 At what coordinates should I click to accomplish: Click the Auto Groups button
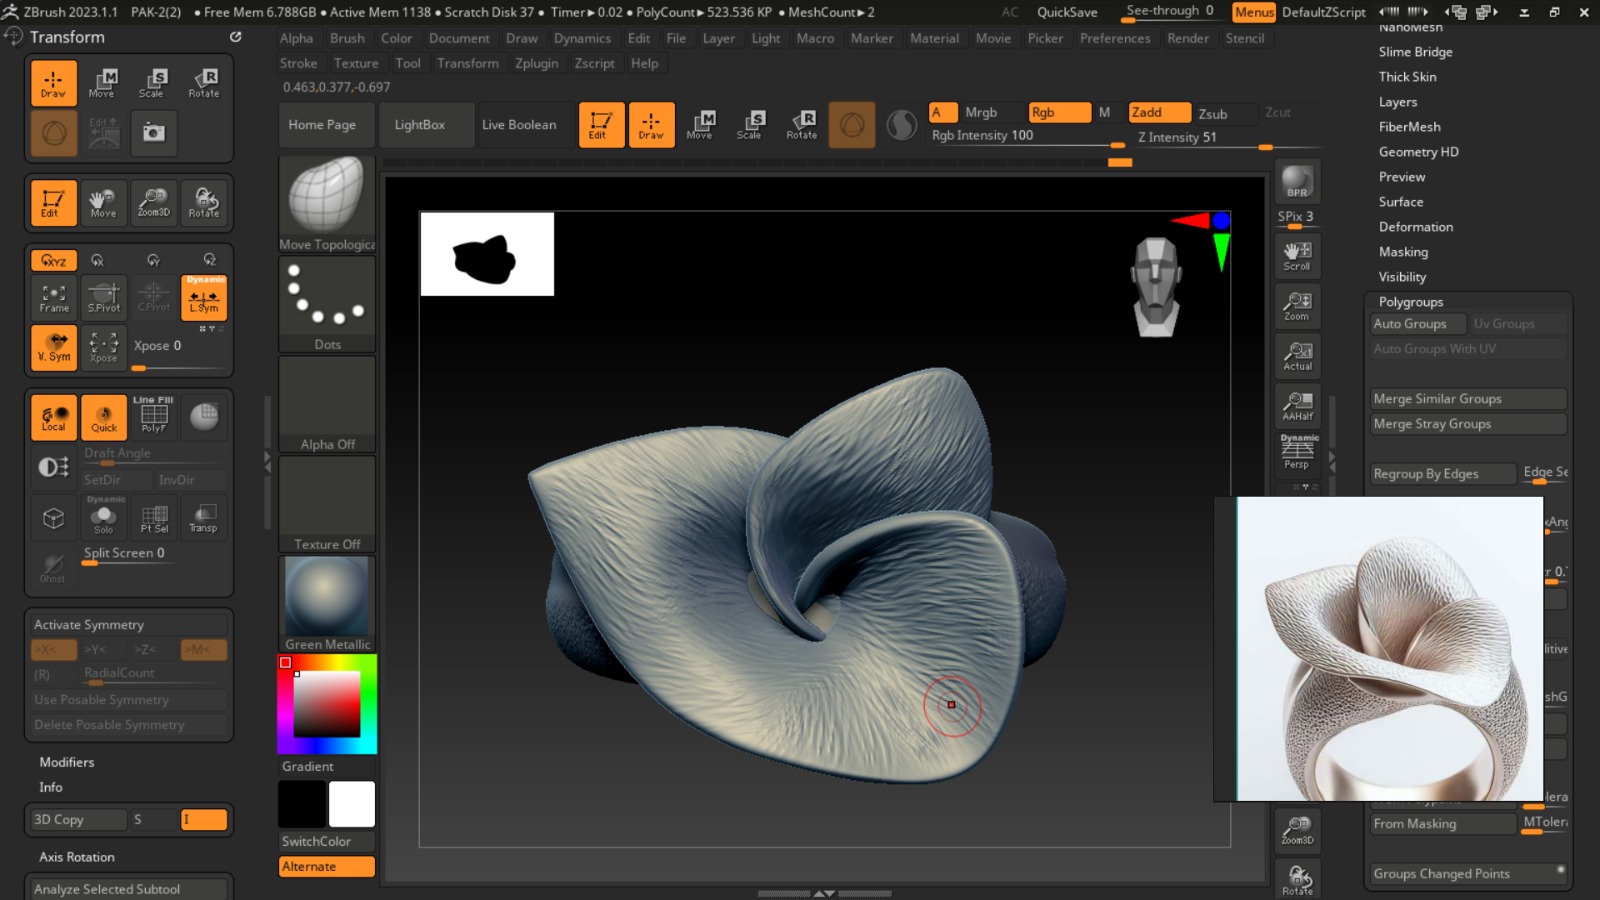1410,324
